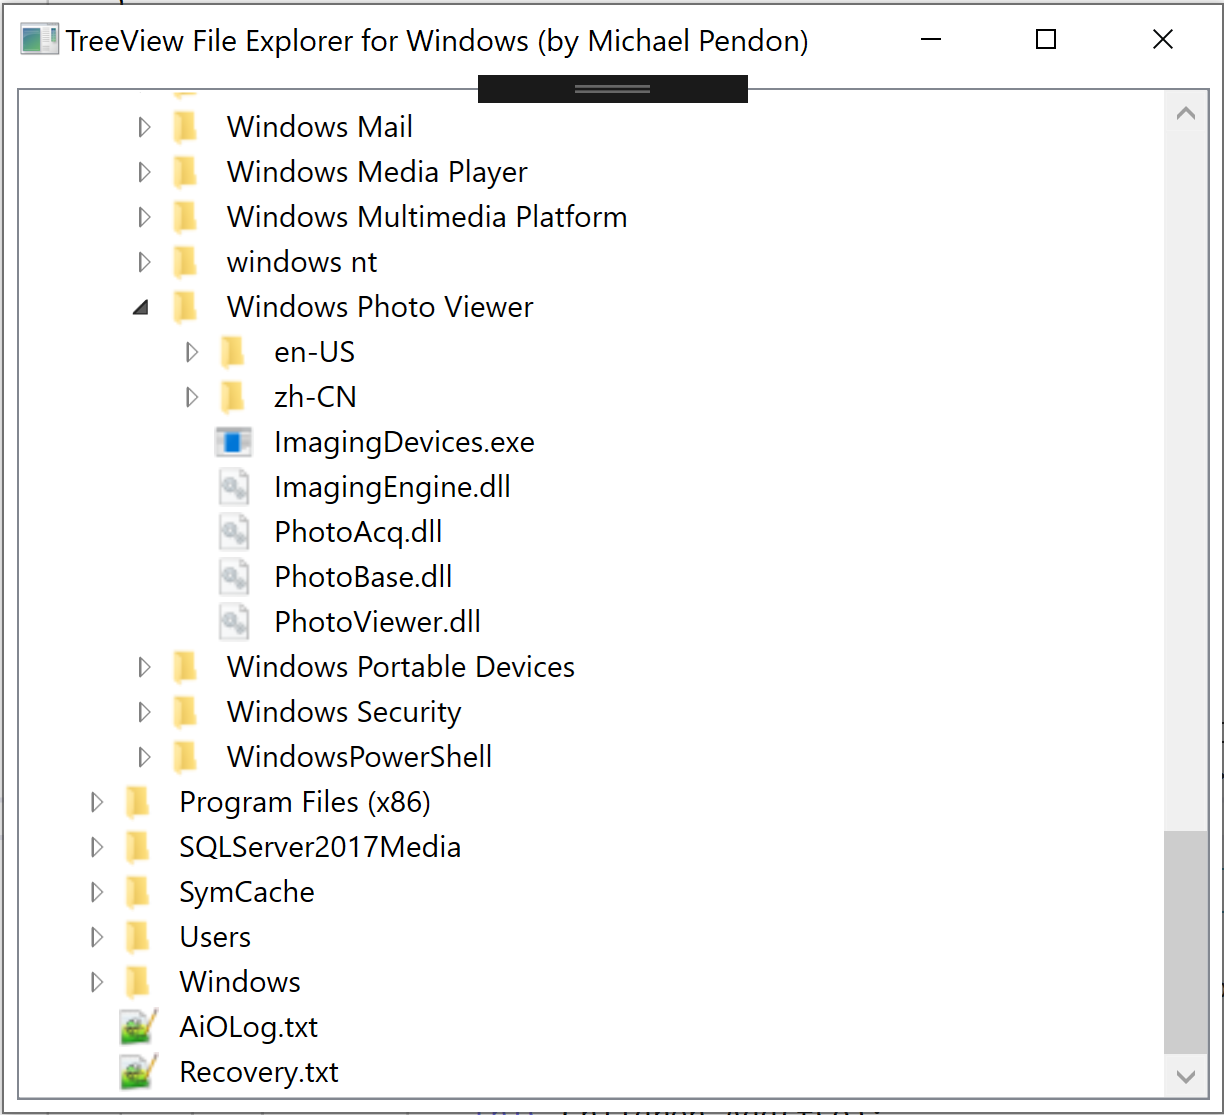Click the scrollbar down arrow
Image resolution: width=1224 pixels, height=1115 pixels.
point(1186,1072)
